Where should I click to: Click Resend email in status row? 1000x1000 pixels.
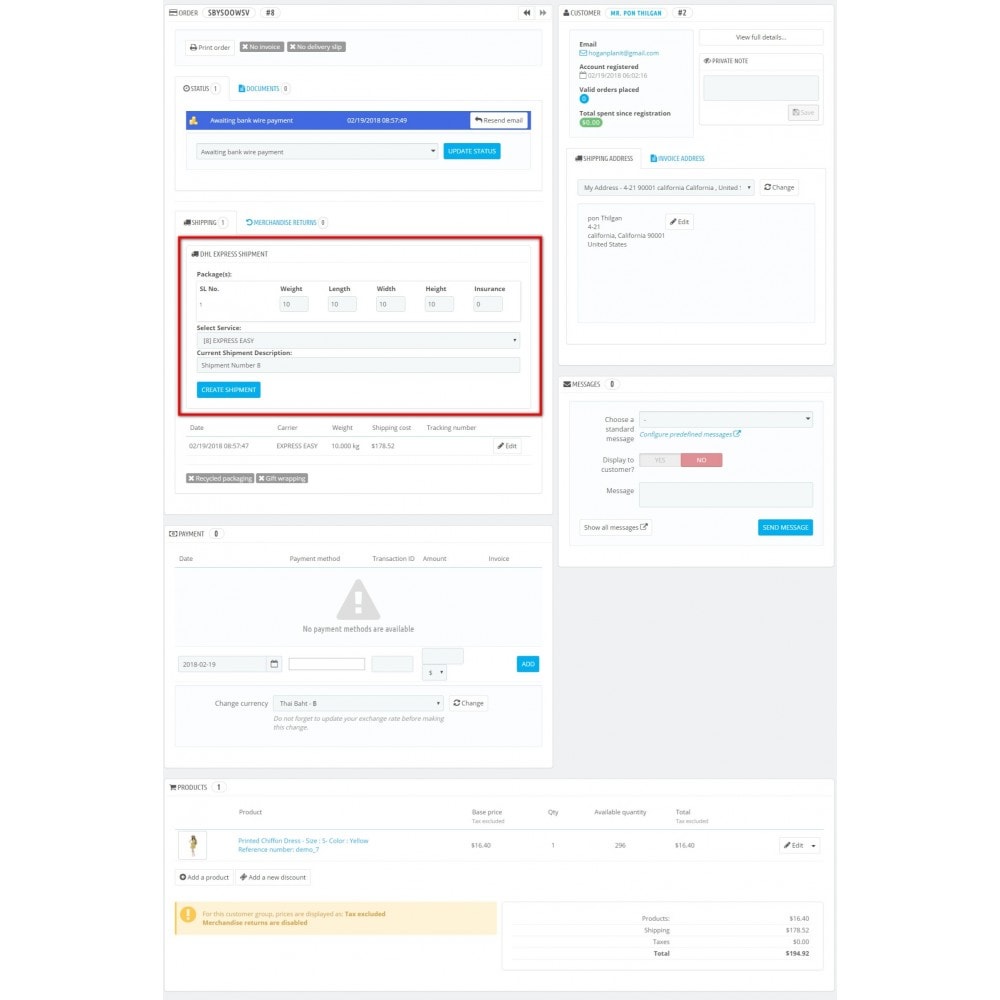tap(499, 120)
